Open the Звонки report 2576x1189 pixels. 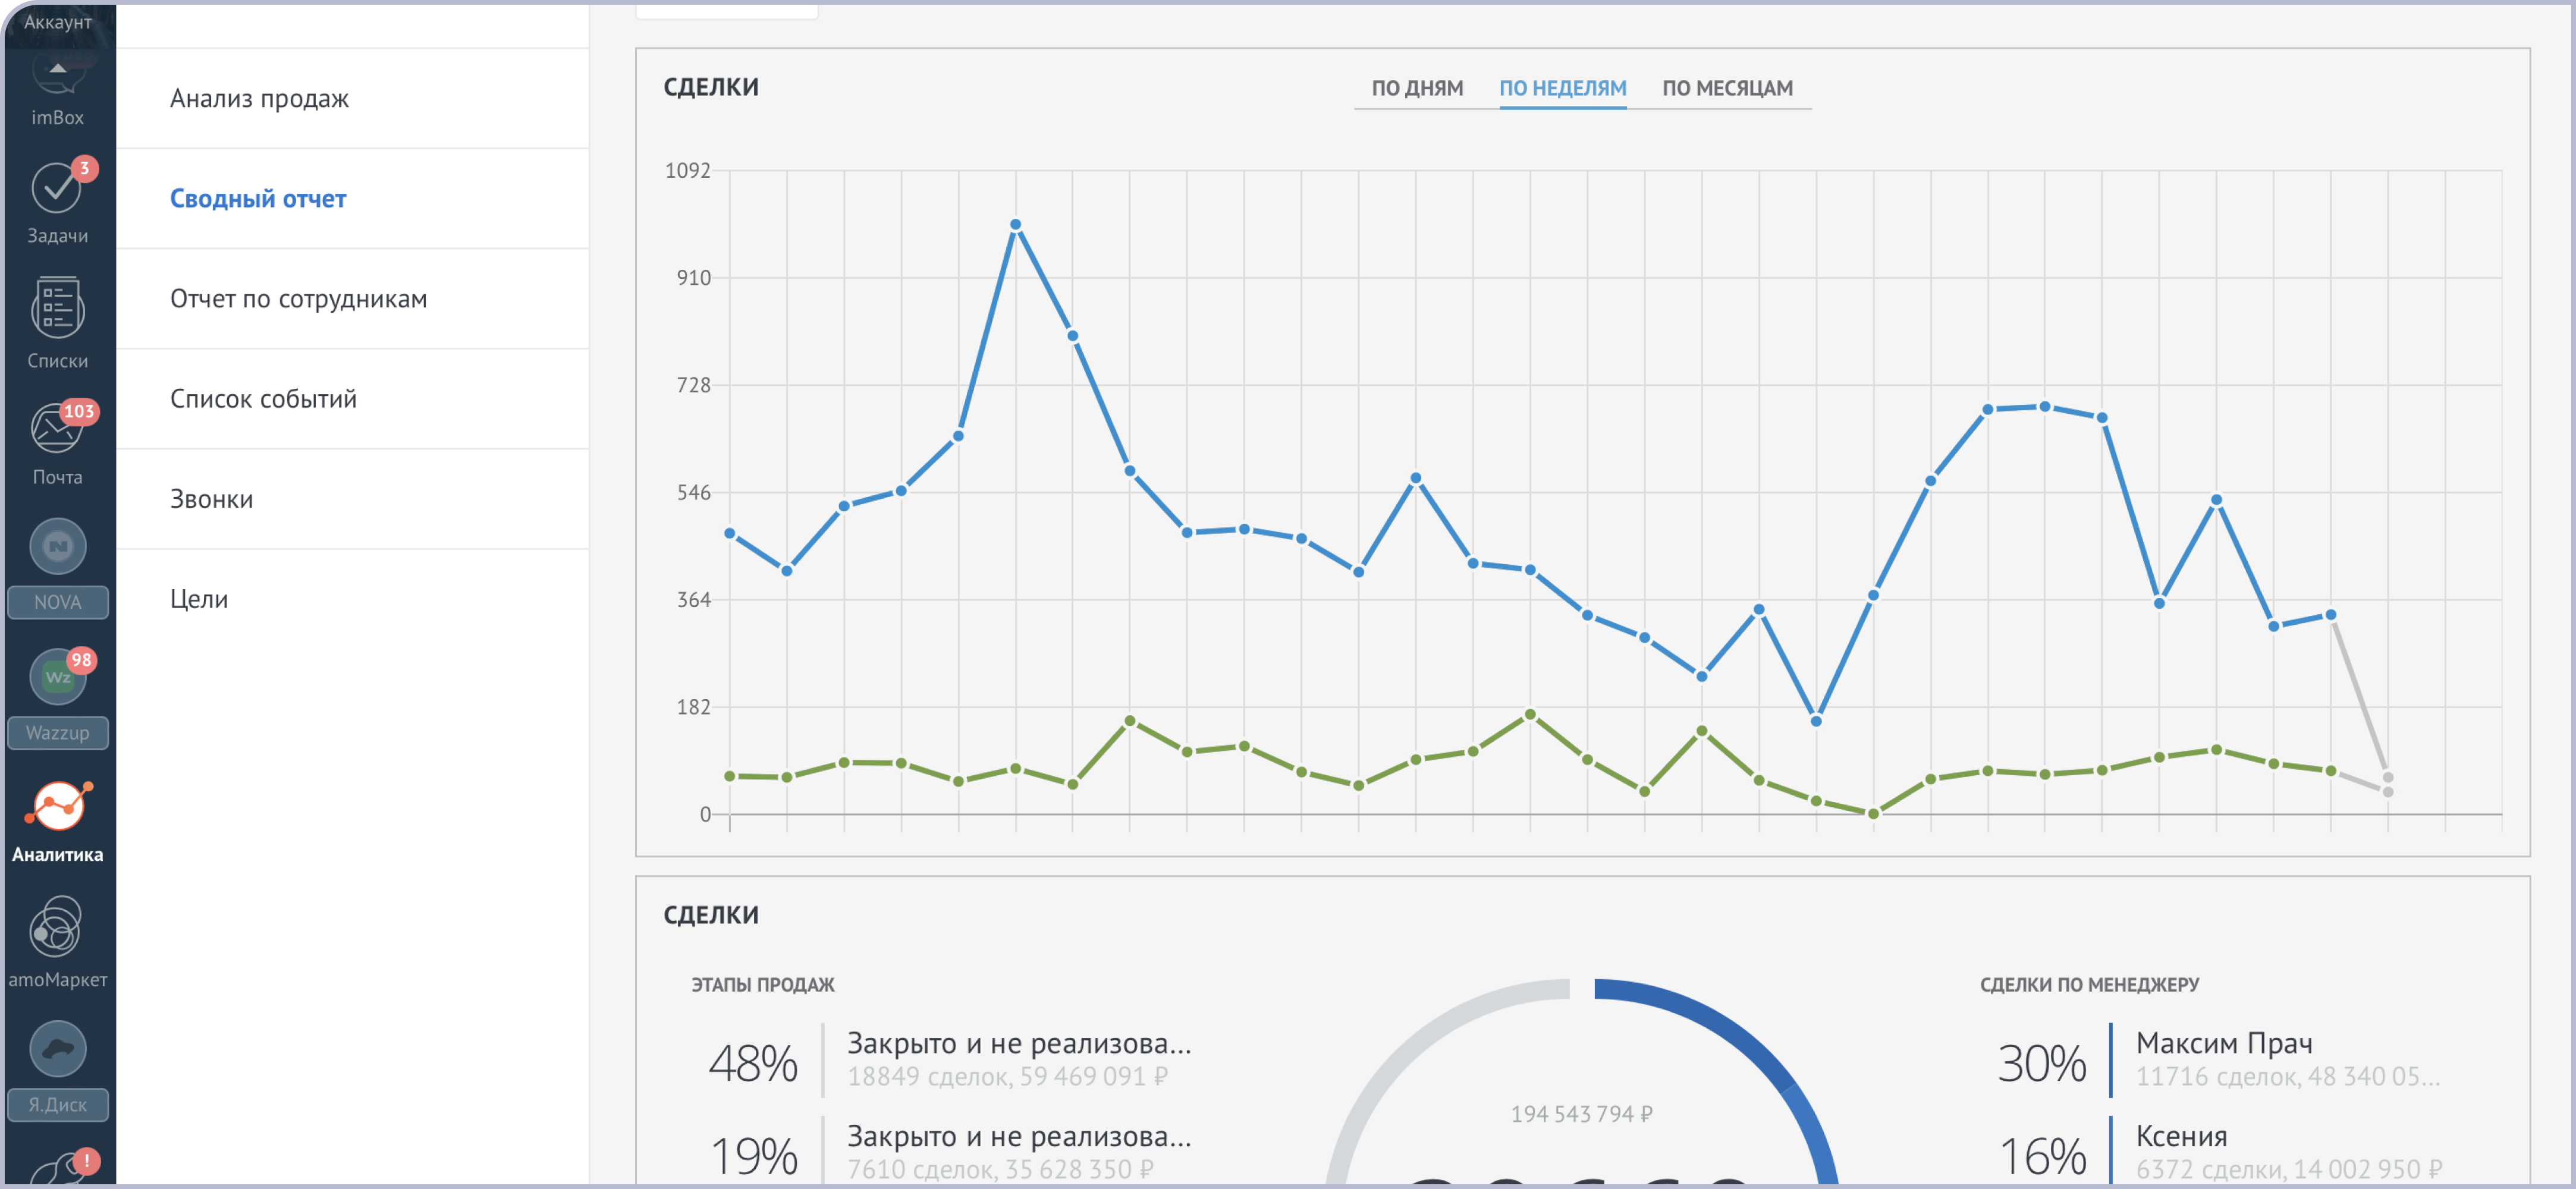point(211,498)
